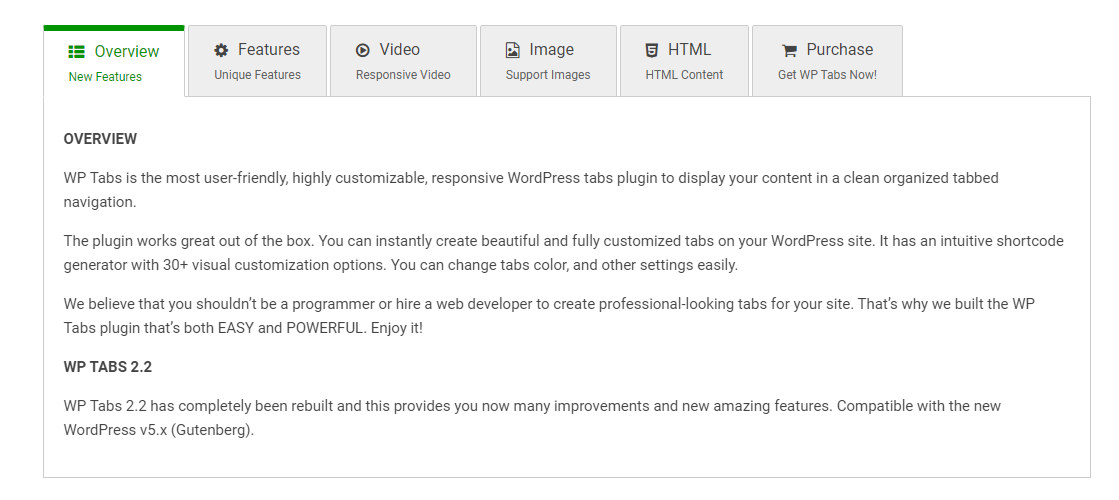Click the 'Responsive Video' subtitle
The height and width of the screenshot is (500, 1119).
403,74
